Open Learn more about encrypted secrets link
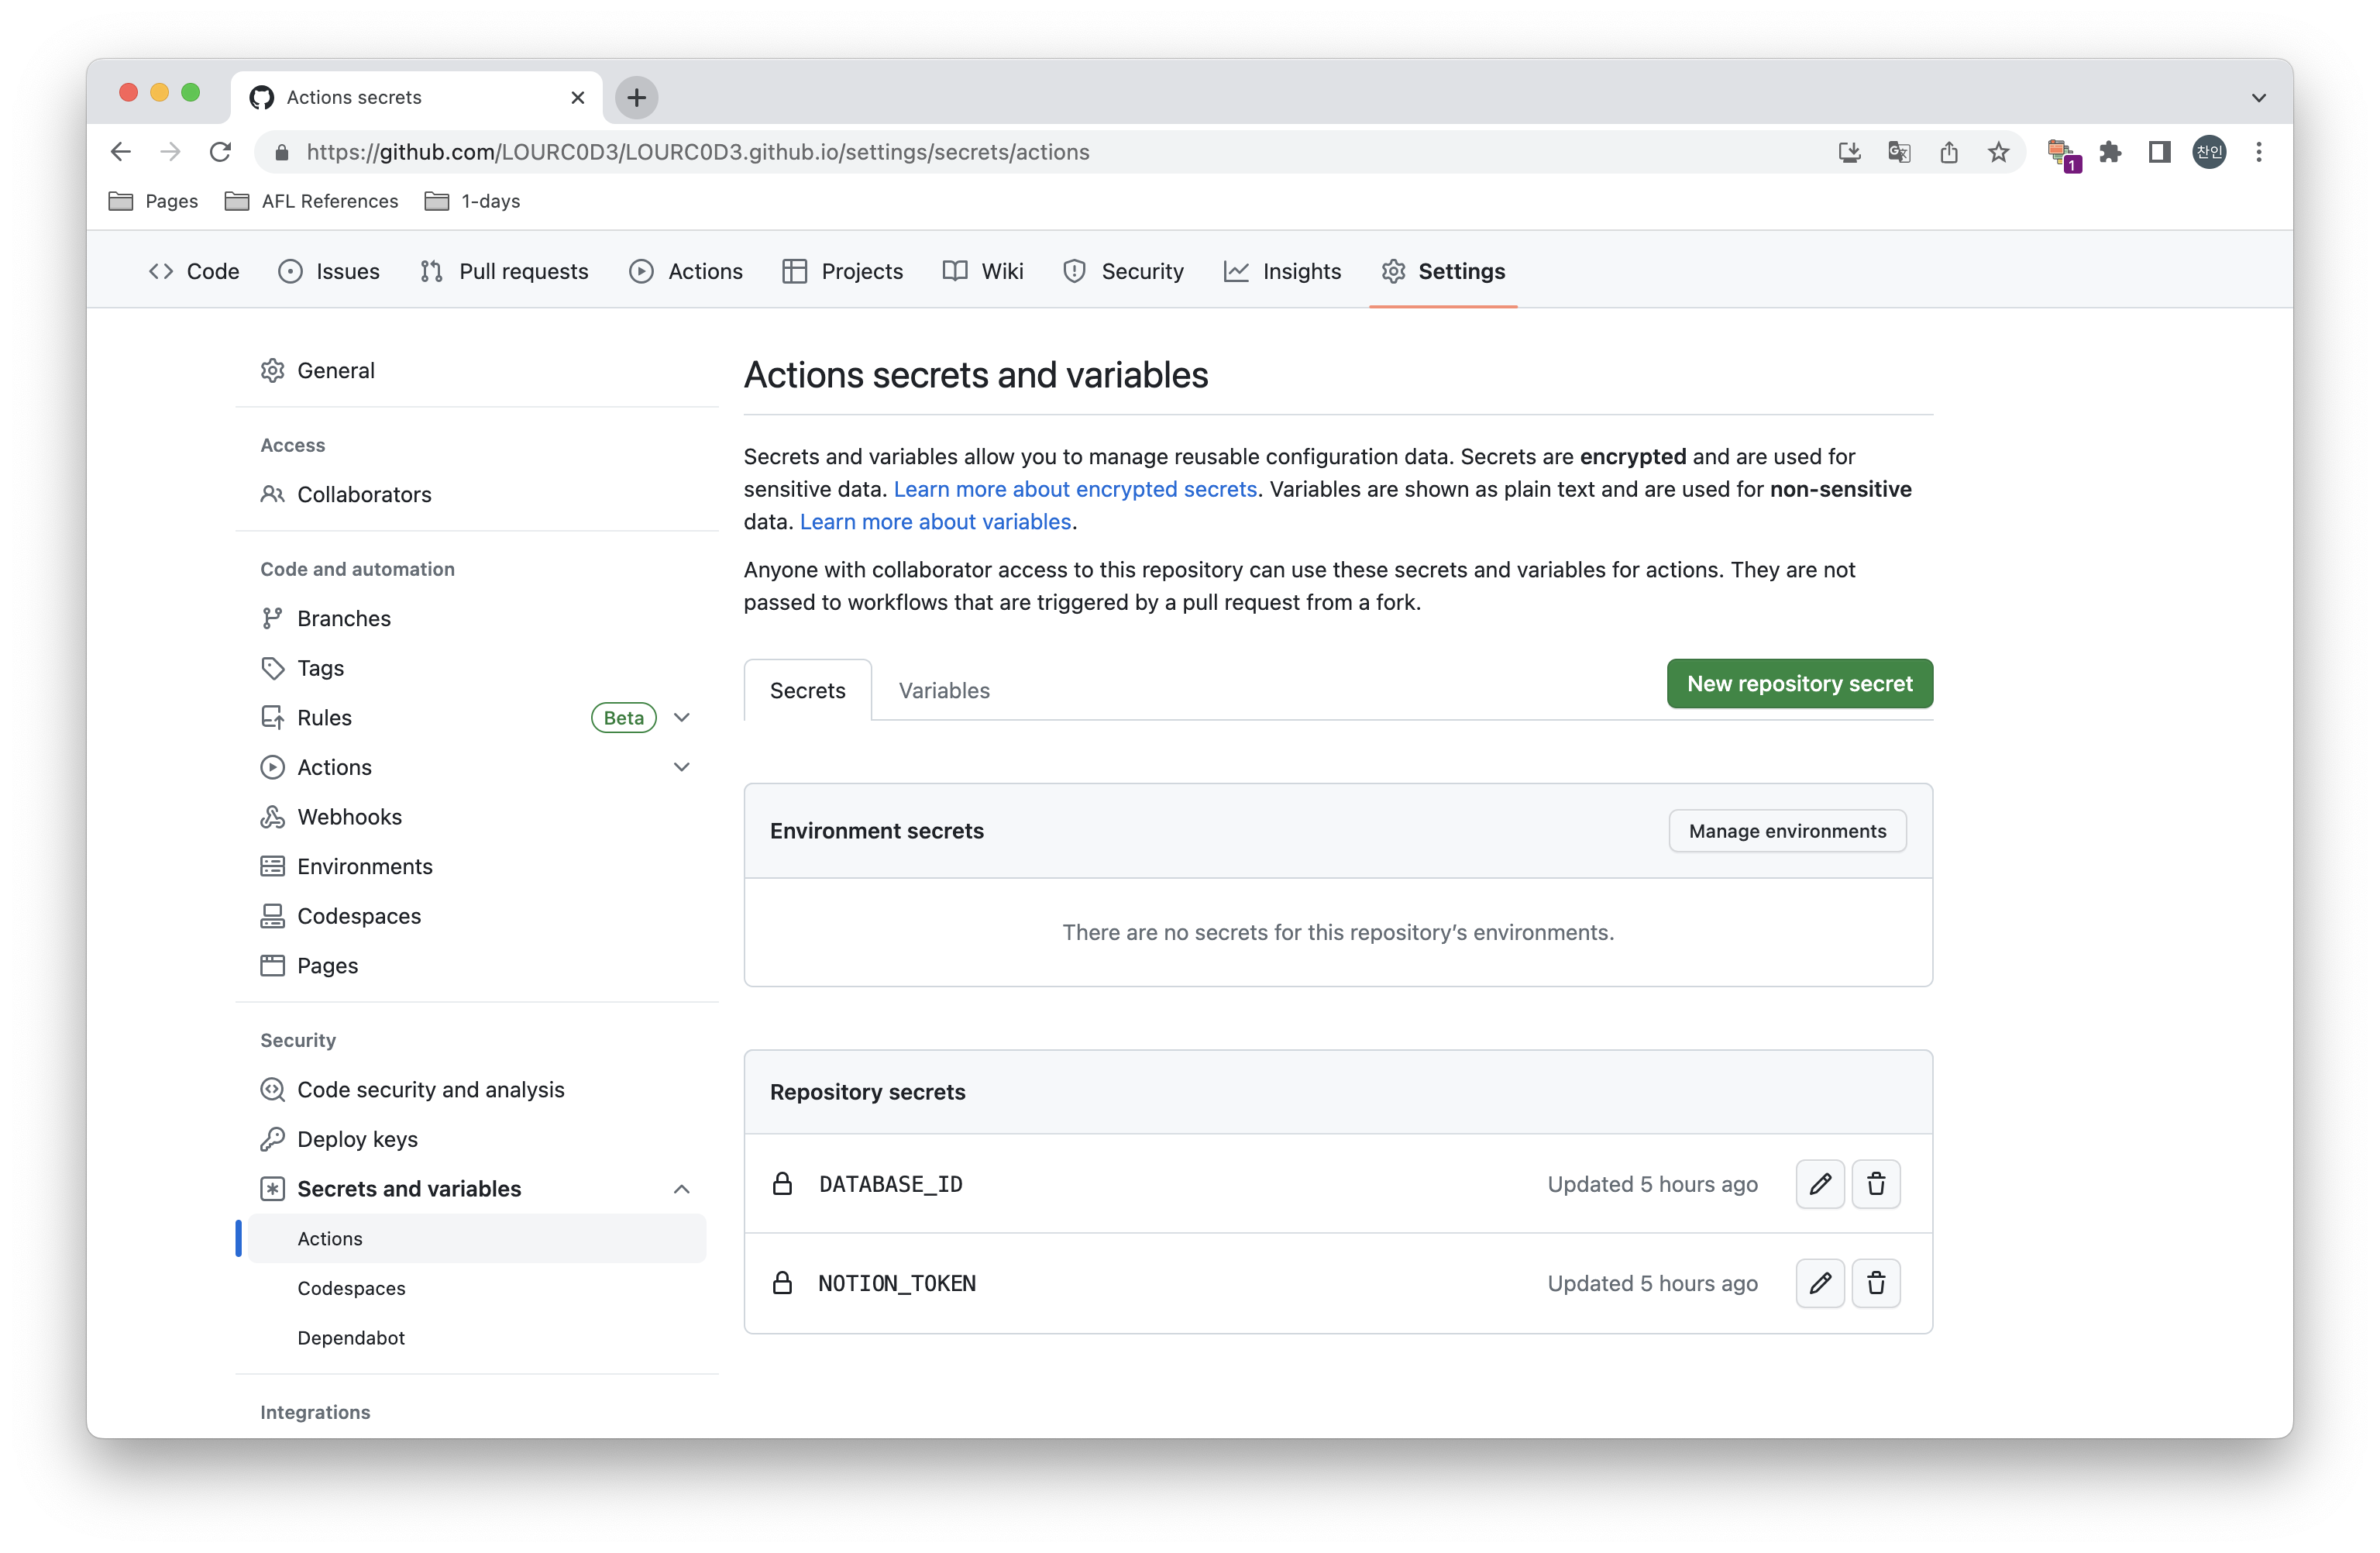The width and height of the screenshot is (2380, 1553). 1074,489
